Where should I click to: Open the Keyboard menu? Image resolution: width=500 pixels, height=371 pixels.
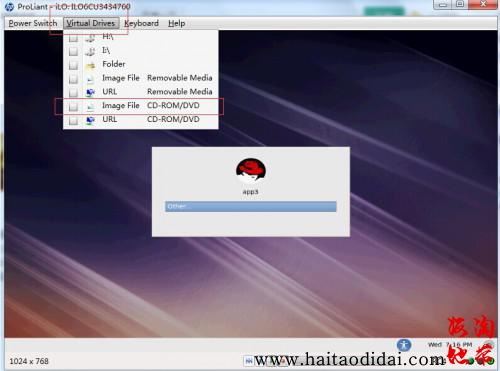click(141, 23)
